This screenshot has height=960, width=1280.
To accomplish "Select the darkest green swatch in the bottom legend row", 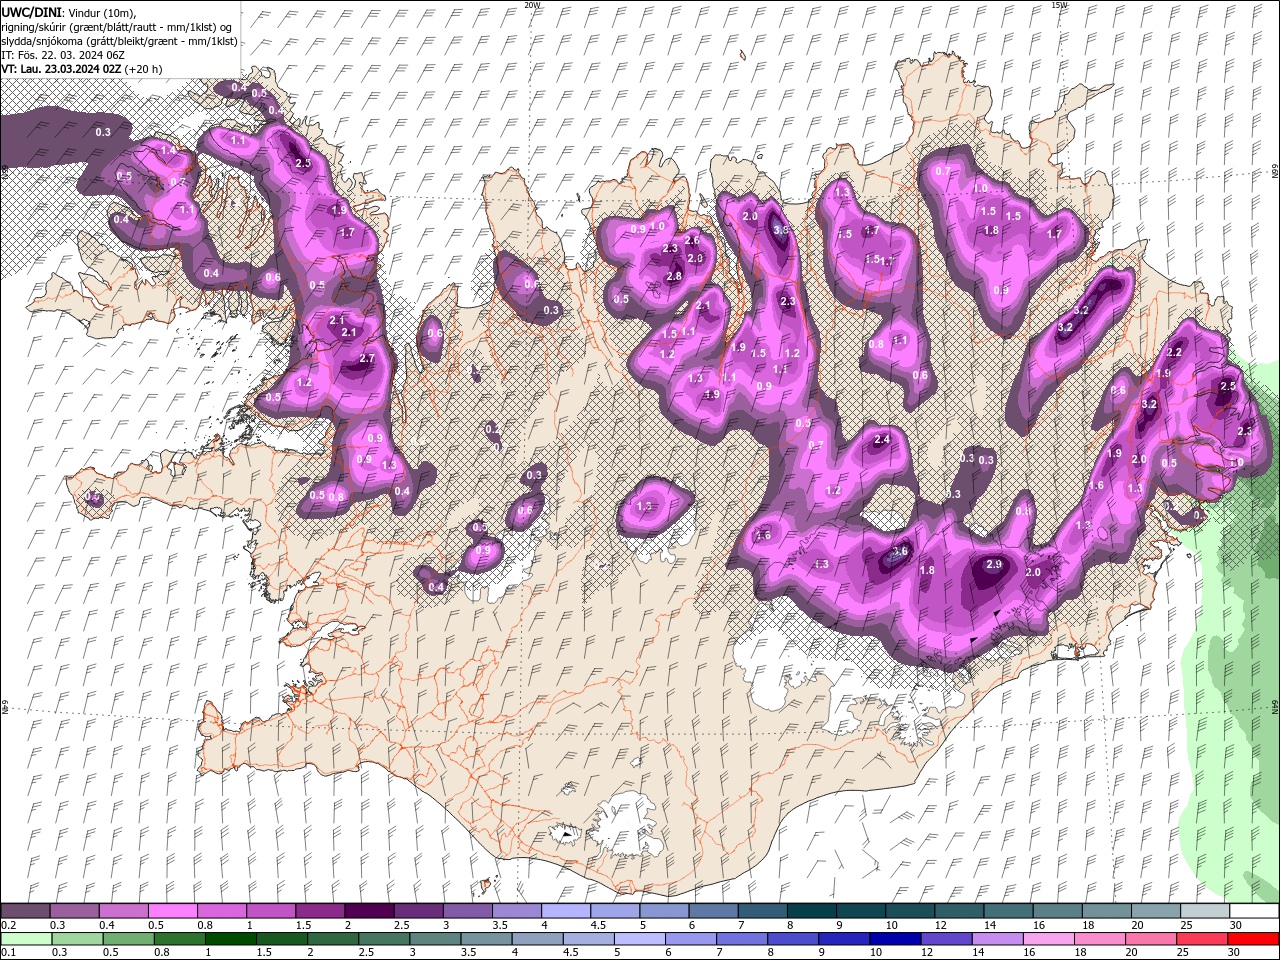I will [x=230, y=939].
